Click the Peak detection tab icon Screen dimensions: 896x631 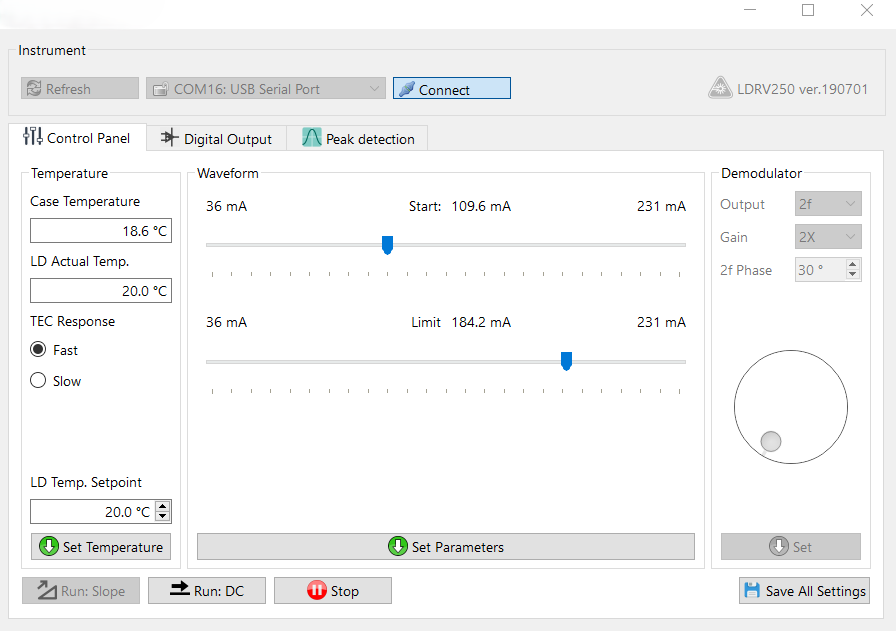(312, 138)
